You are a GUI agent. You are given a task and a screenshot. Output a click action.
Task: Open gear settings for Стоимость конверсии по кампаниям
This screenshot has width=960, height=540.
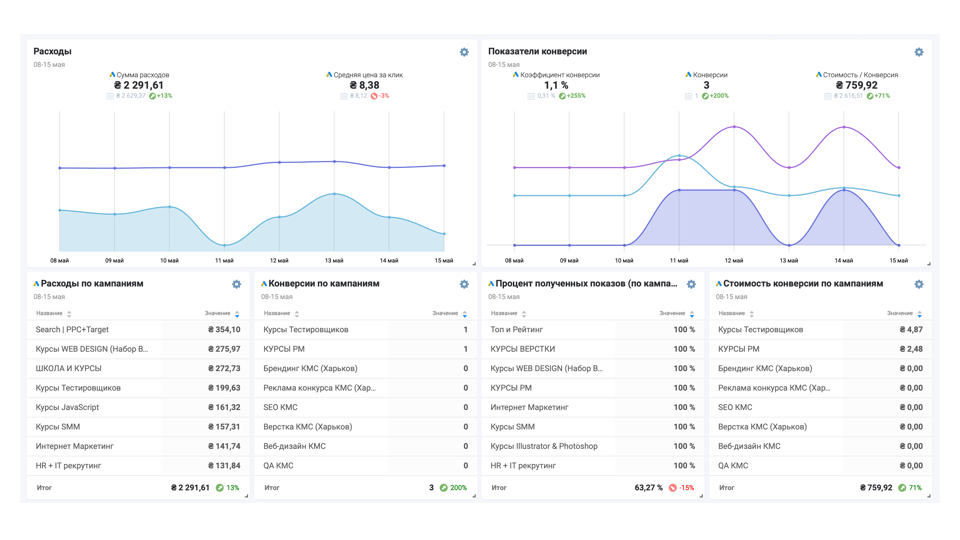(919, 284)
